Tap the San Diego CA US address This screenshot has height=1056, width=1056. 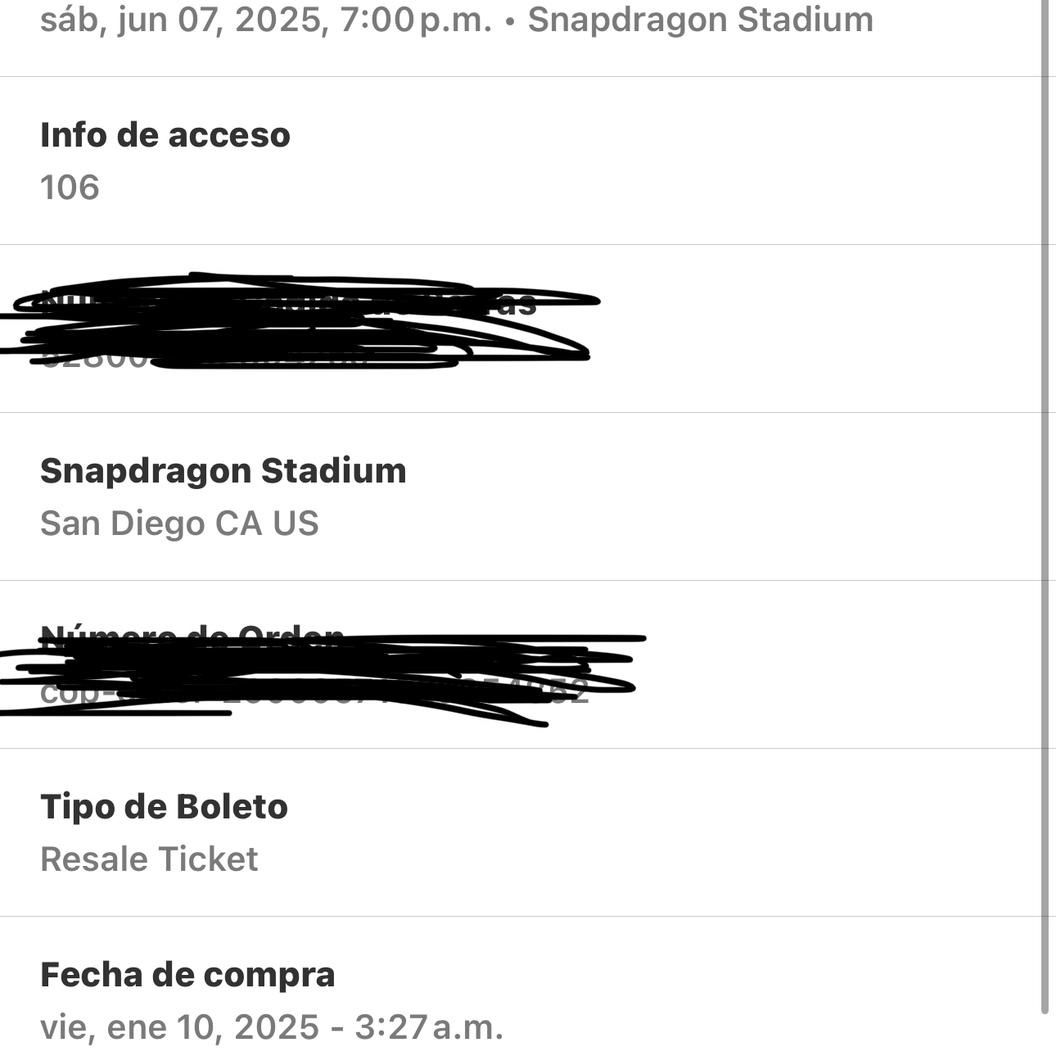(179, 523)
